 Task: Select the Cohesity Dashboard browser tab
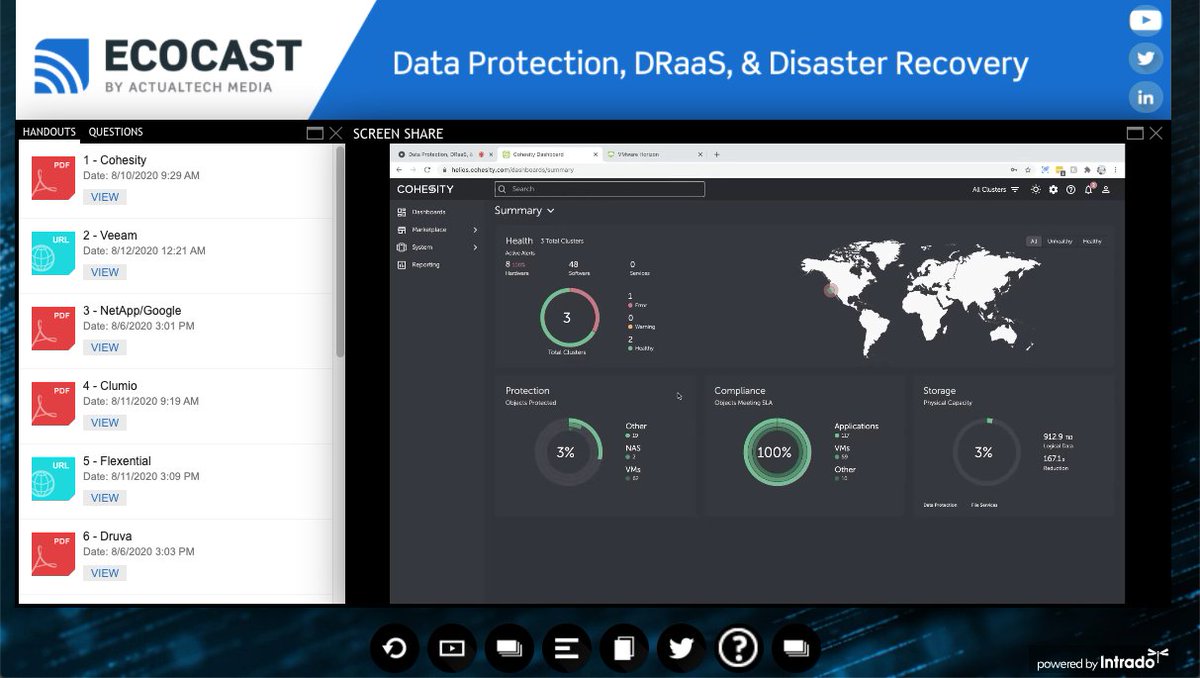tap(548, 155)
